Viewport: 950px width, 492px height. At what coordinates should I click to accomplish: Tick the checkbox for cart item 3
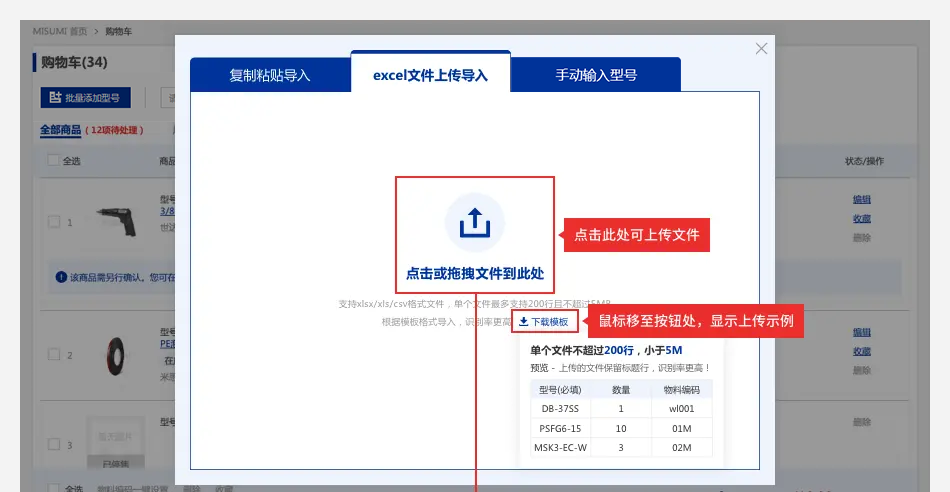(54, 444)
